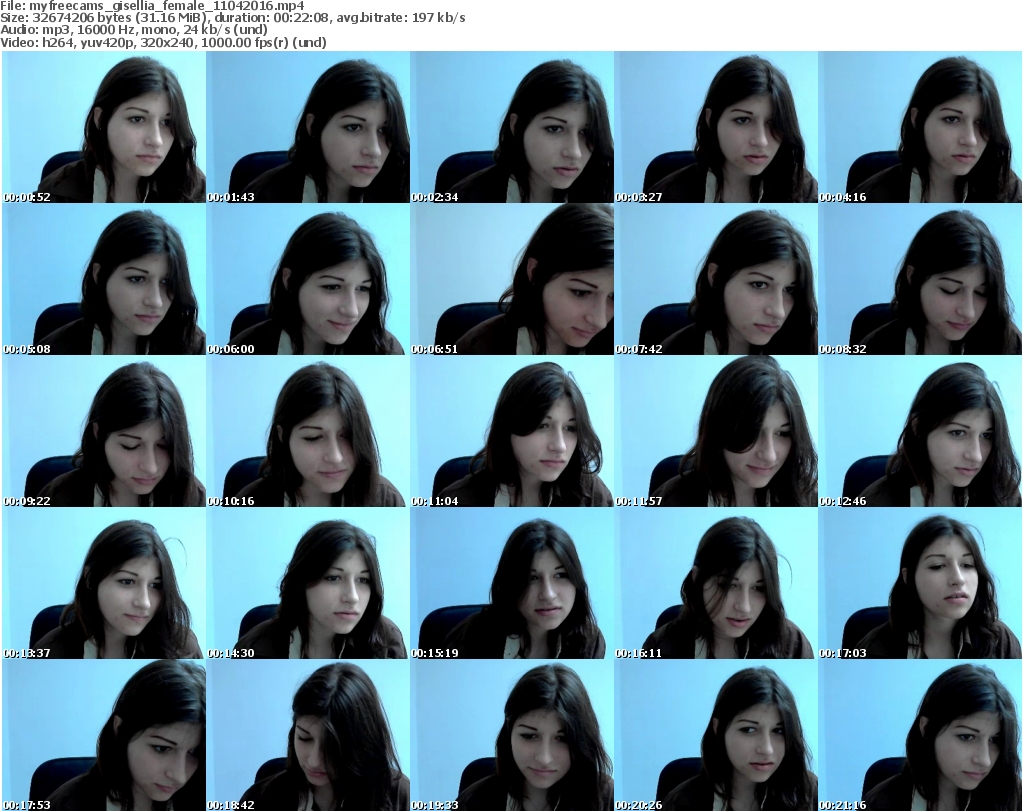Viewport: 1024px width, 811px height.
Task: Select the thumbnail stamped 00:04:16
Action: click(920, 127)
